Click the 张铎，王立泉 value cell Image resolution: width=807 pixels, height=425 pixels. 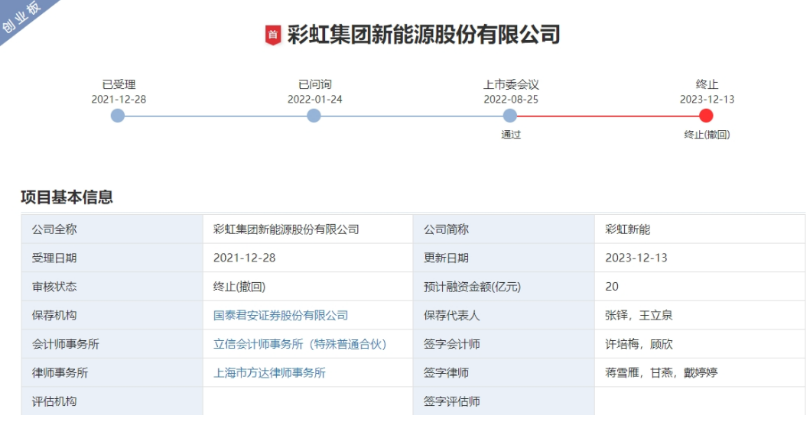[700, 315]
